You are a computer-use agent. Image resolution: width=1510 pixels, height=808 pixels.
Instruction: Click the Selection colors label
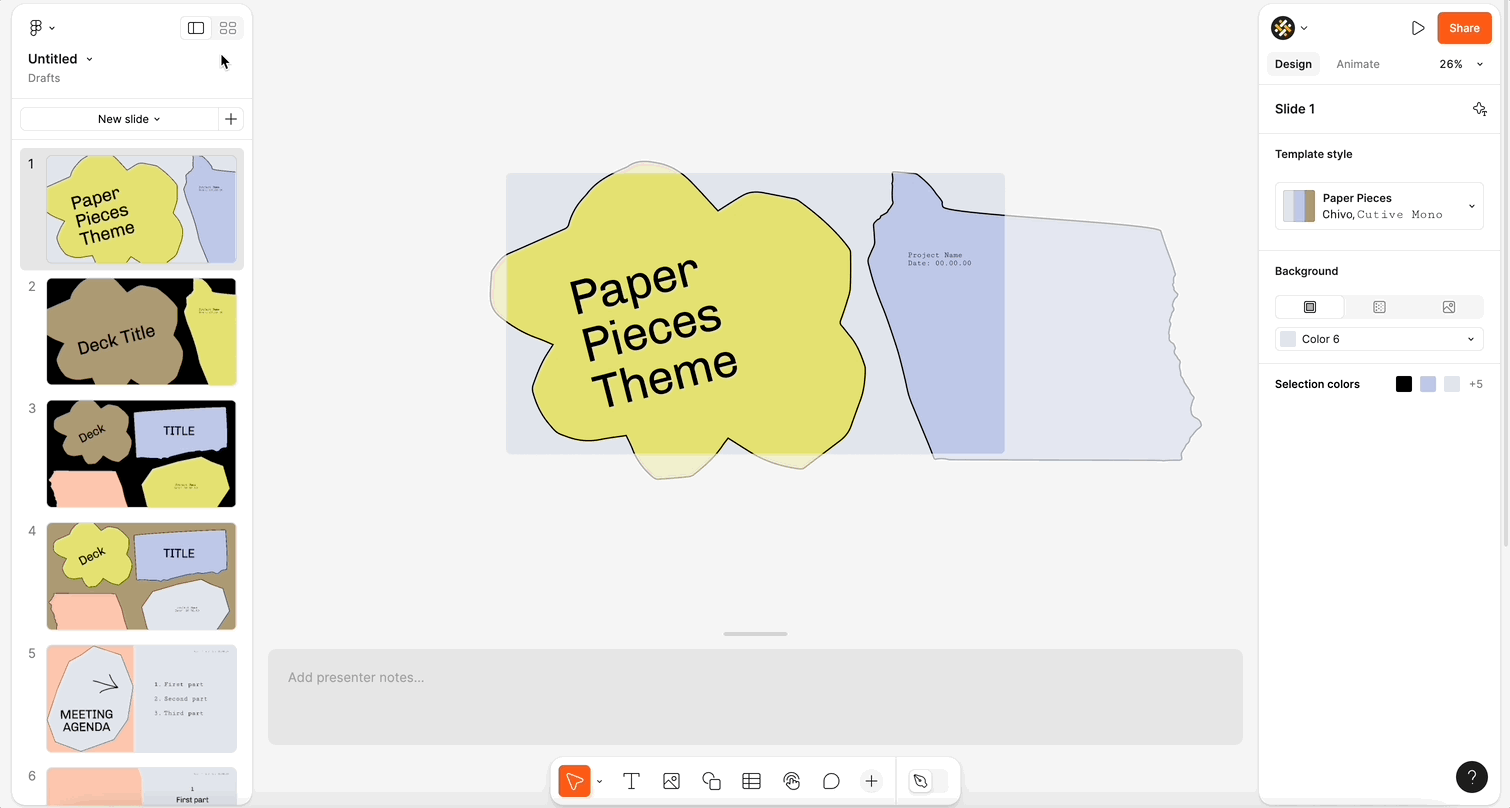pyautogui.click(x=1317, y=384)
